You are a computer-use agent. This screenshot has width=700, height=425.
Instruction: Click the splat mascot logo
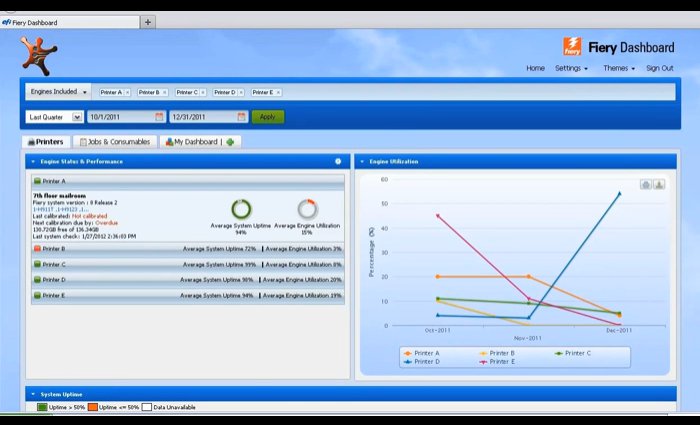click(38, 56)
